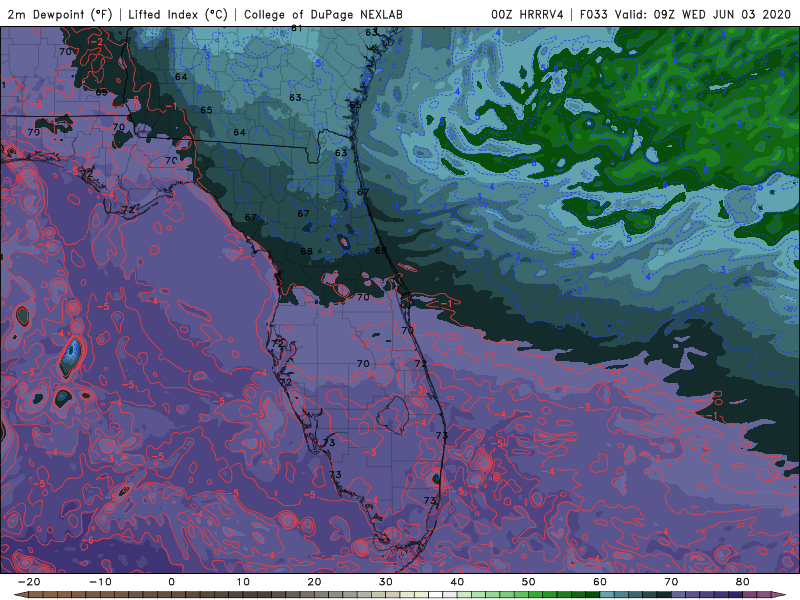The image size is (800, 600).
Task: Click the '60' color scale label
Action: 600,582
